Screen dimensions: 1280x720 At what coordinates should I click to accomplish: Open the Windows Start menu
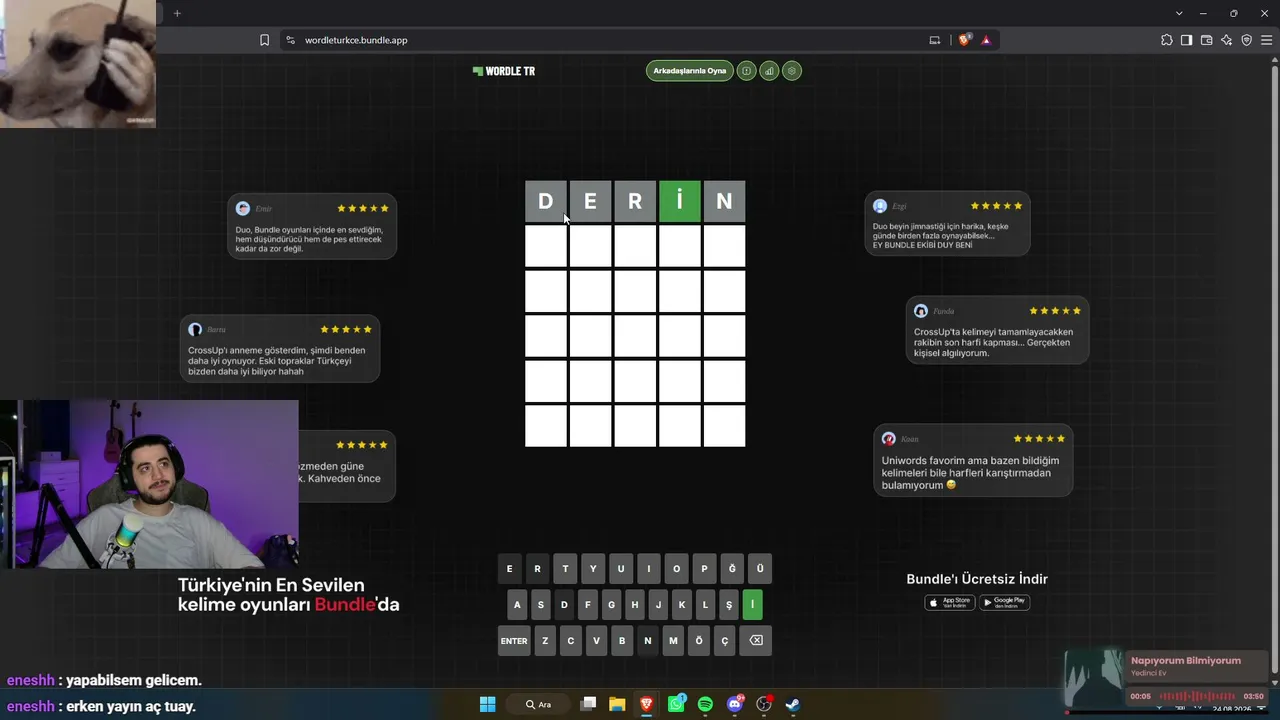(x=487, y=704)
